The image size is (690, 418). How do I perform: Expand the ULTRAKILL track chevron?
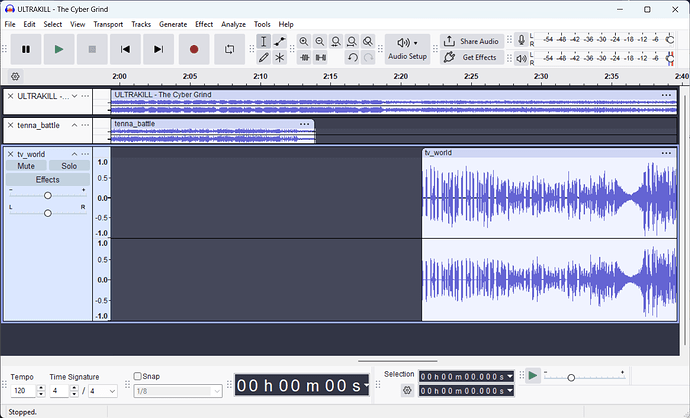(74, 96)
